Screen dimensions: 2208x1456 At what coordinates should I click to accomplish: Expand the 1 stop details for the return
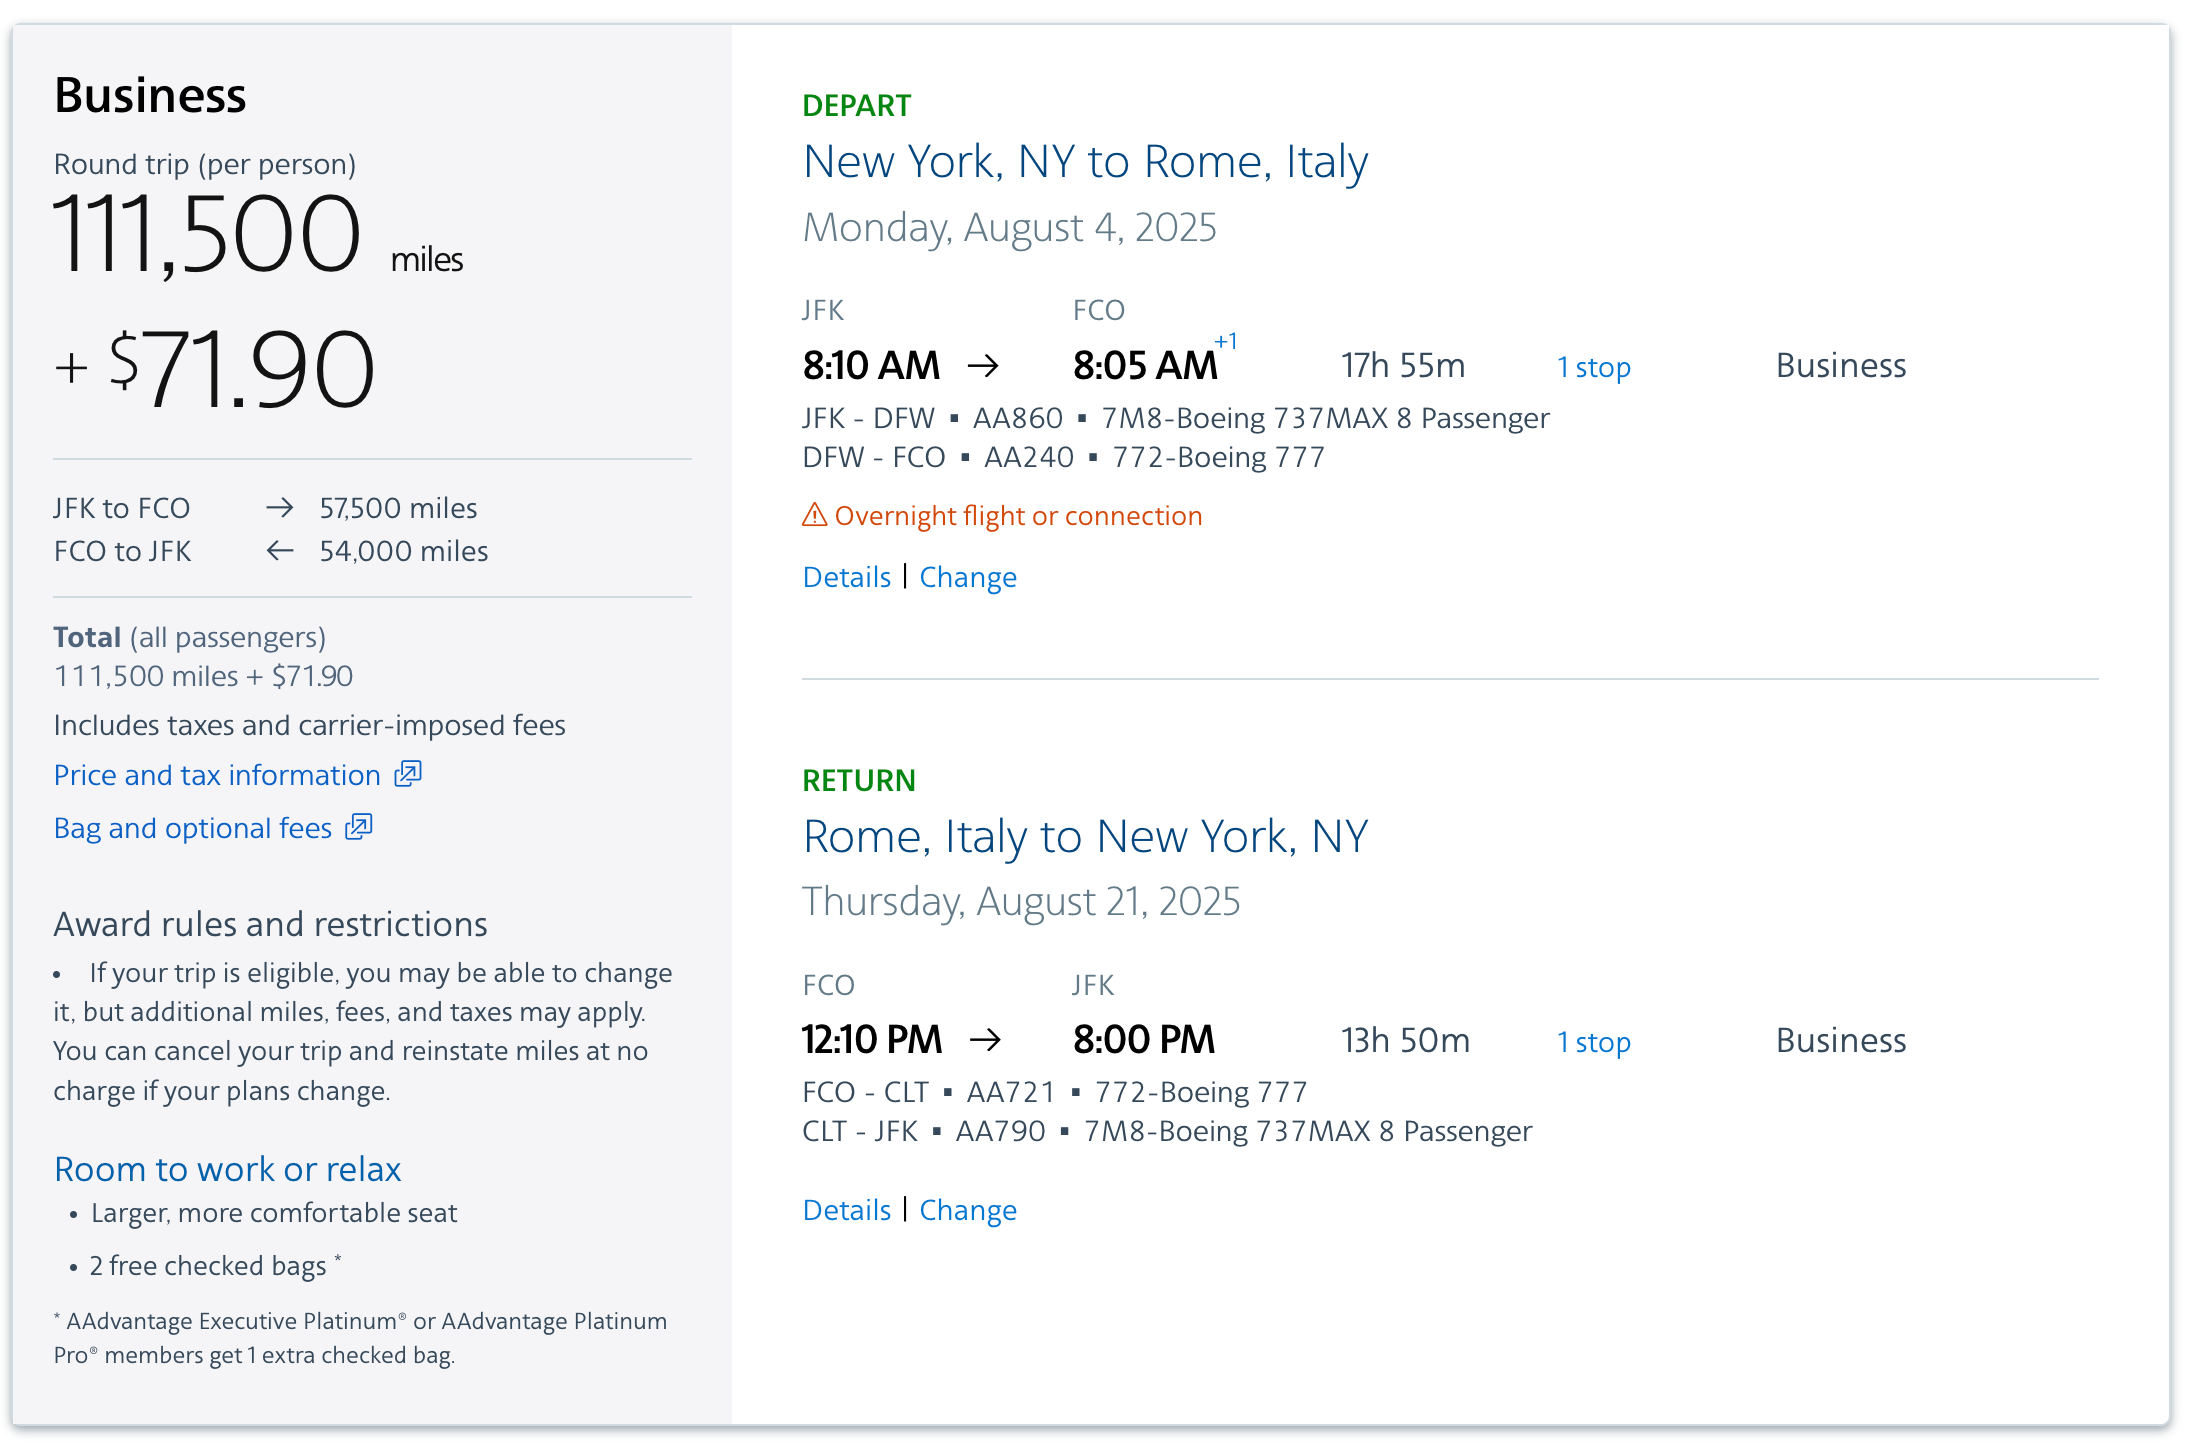pyautogui.click(x=1592, y=1041)
